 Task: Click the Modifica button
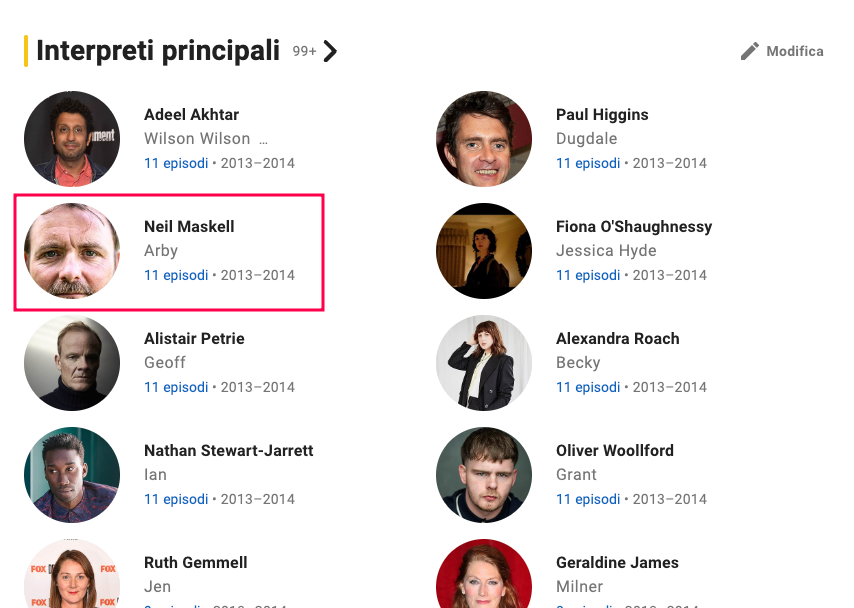click(x=794, y=51)
